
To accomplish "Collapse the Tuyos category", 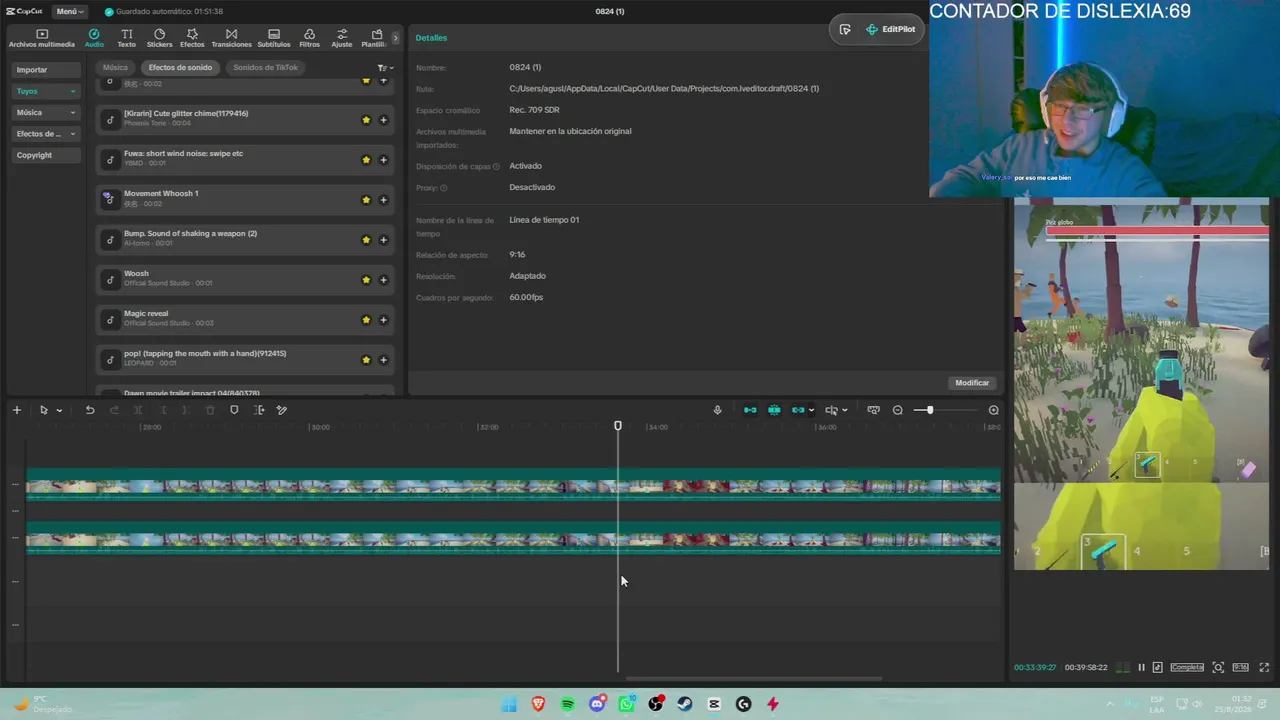I will 46,91.
